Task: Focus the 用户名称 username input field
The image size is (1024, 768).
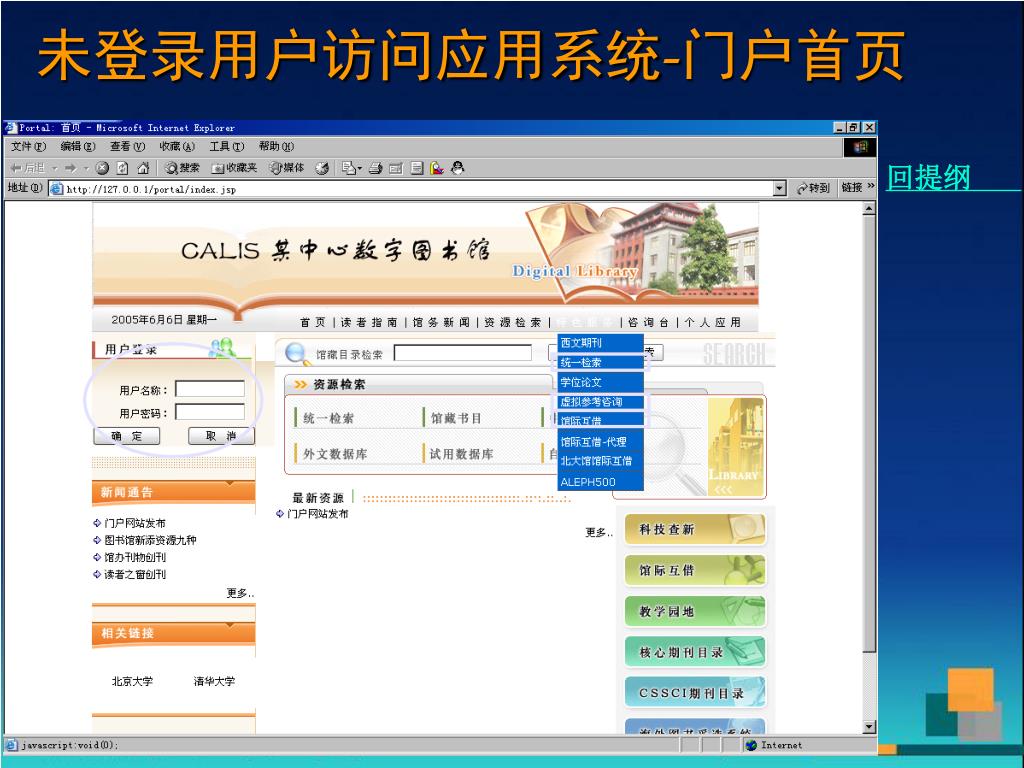Action: pyautogui.click(x=210, y=389)
